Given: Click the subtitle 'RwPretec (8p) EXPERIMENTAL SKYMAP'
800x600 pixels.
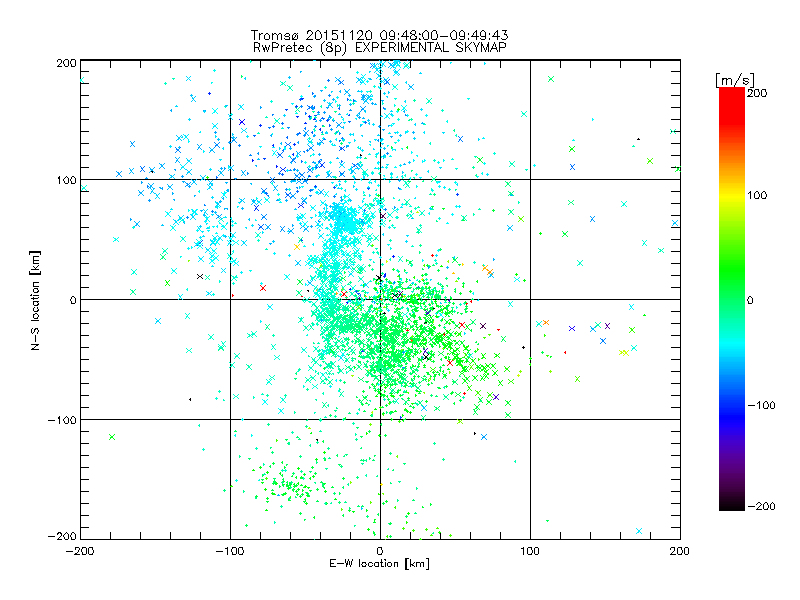Looking at the screenshot, I should tap(380, 47).
